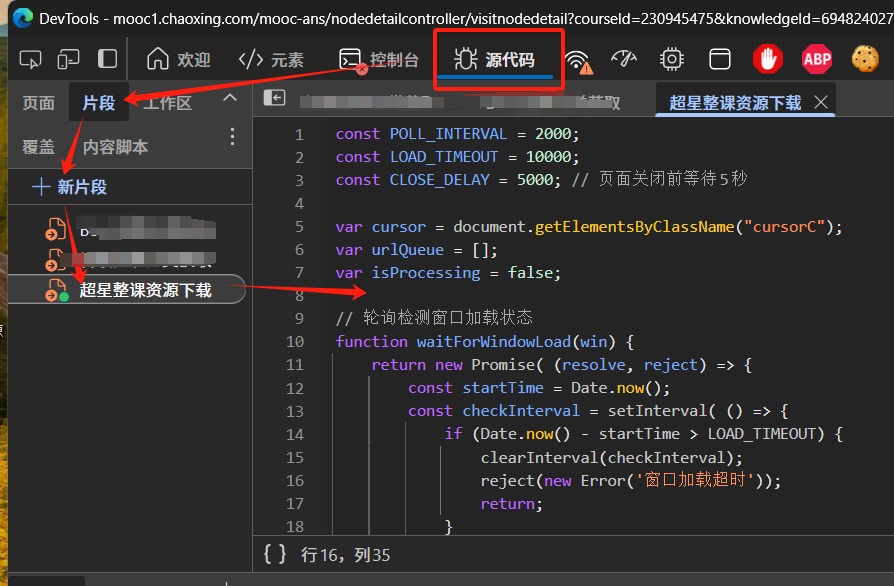Toggle device emulation icon
The height and width of the screenshot is (586, 894).
click(68, 59)
